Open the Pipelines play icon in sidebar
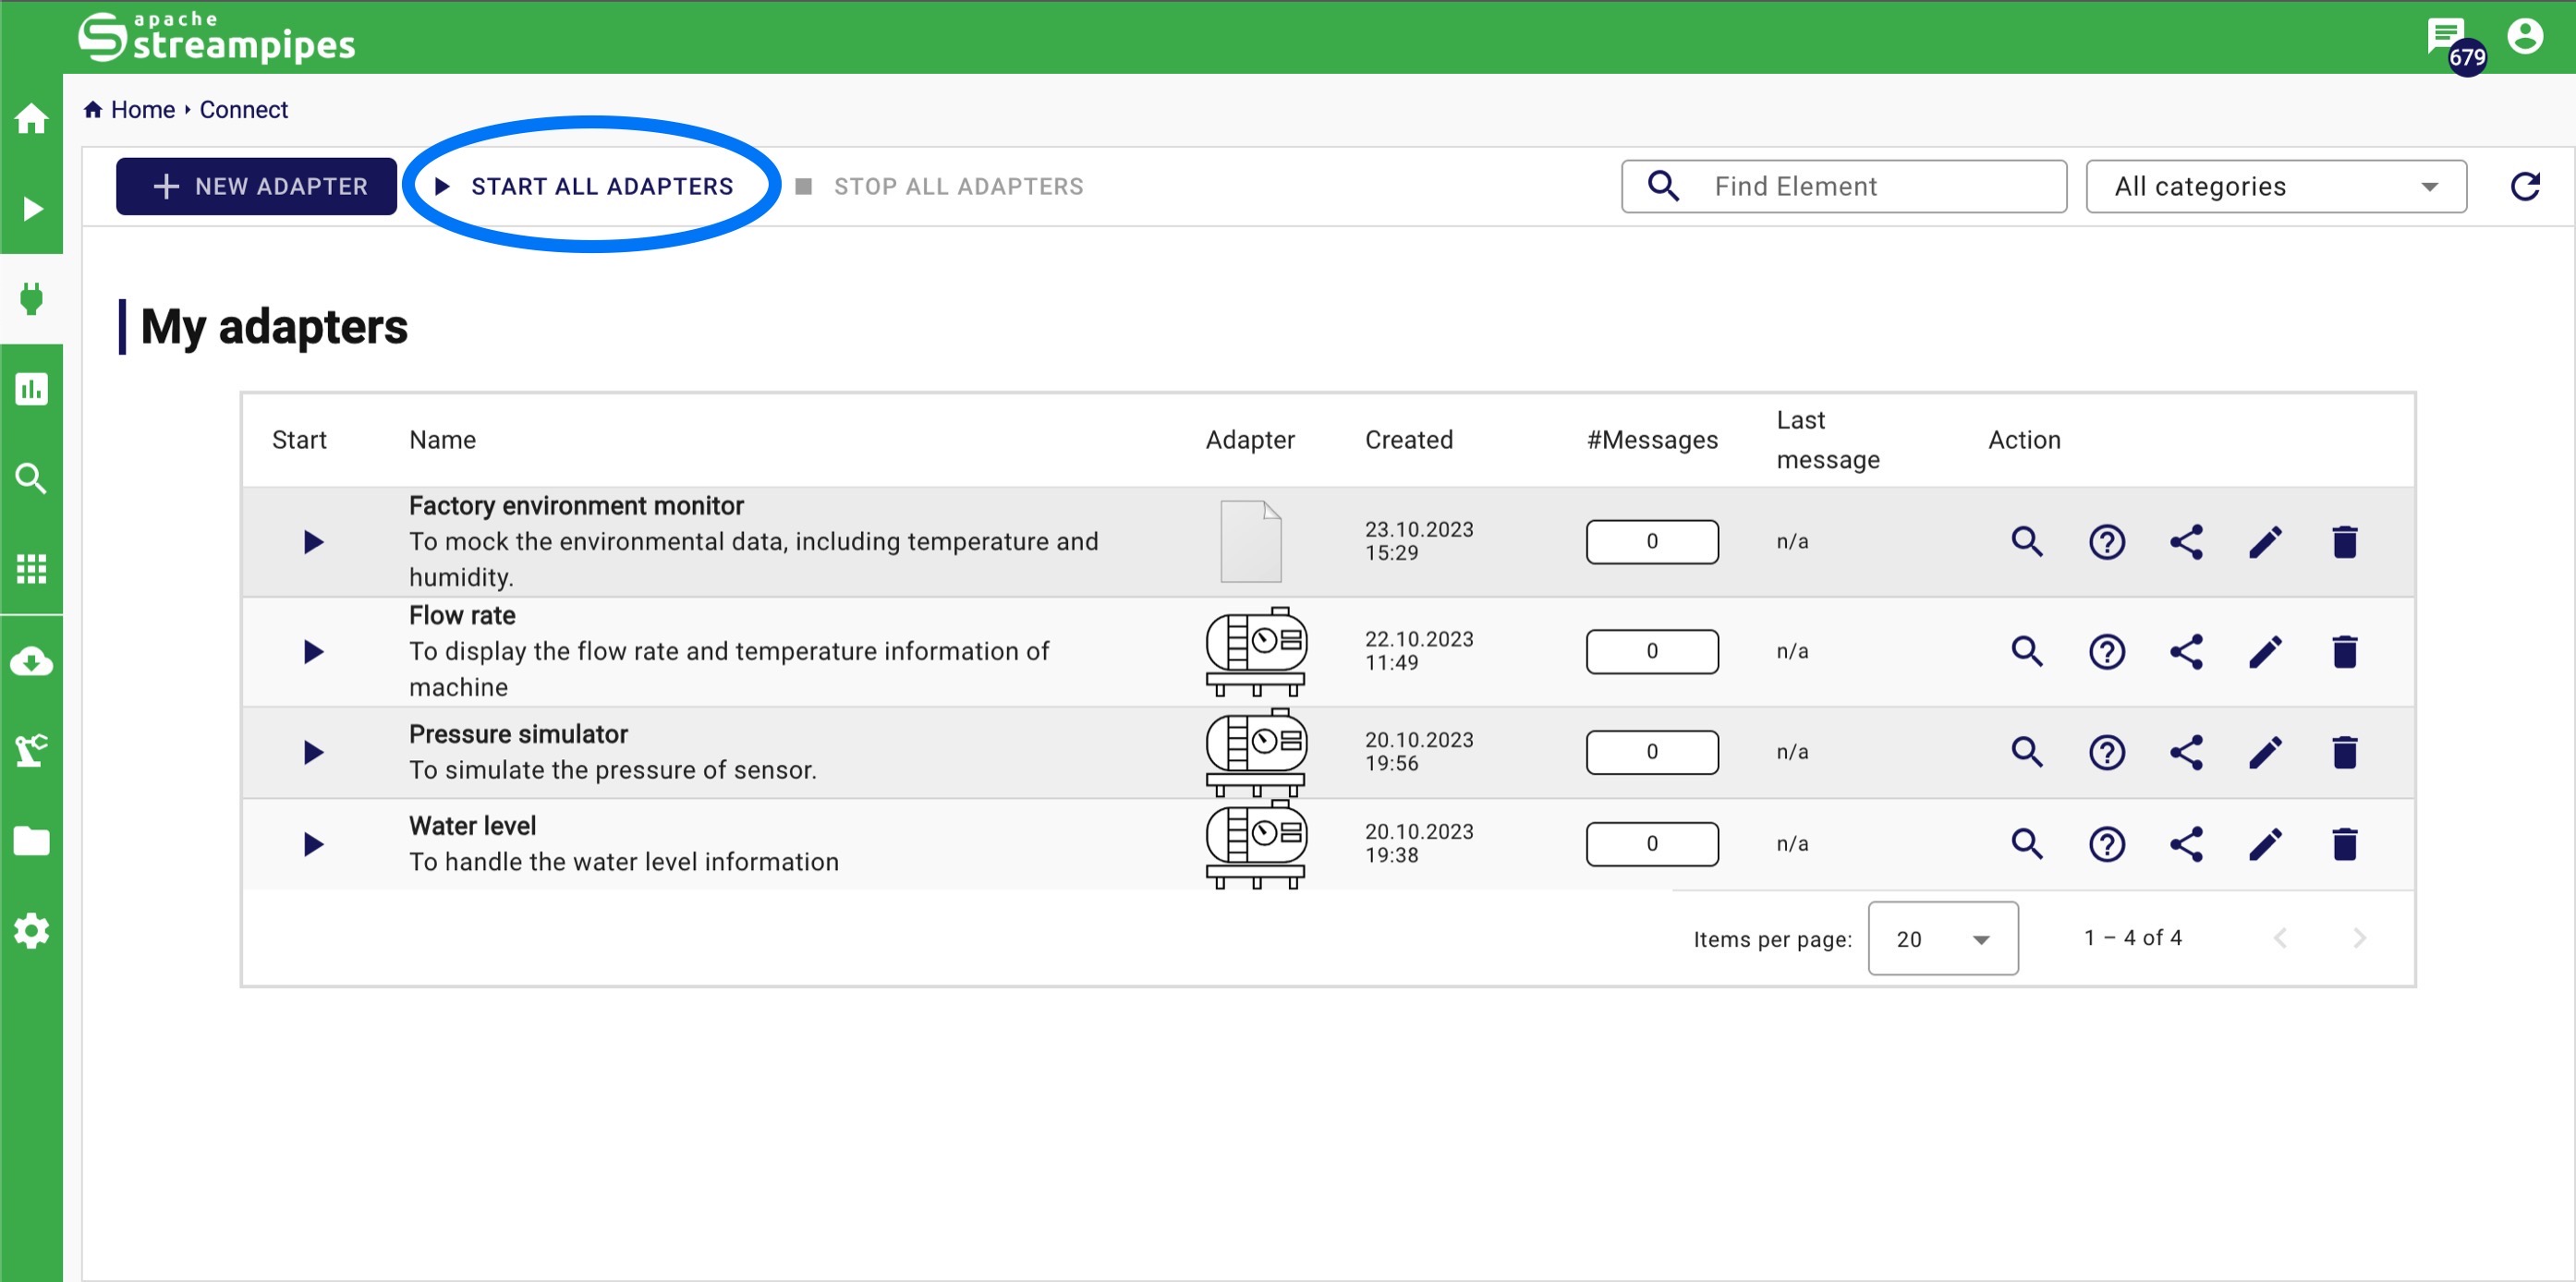Screen dimensions: 2576x1282 [x=32, y=208]
